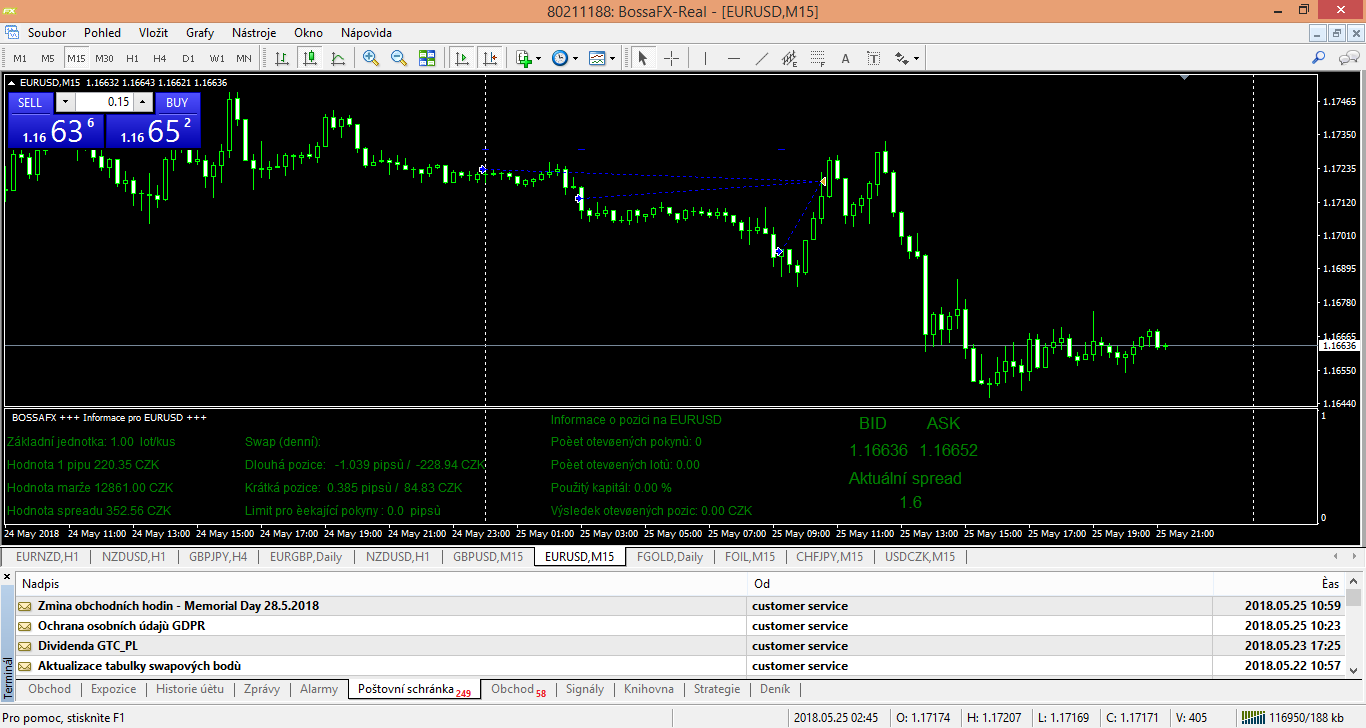The width and height of the screenshot is (1366, 728).
Task: Tile chart windows icon
Action: pyautogui.click(x=427, y=58)
